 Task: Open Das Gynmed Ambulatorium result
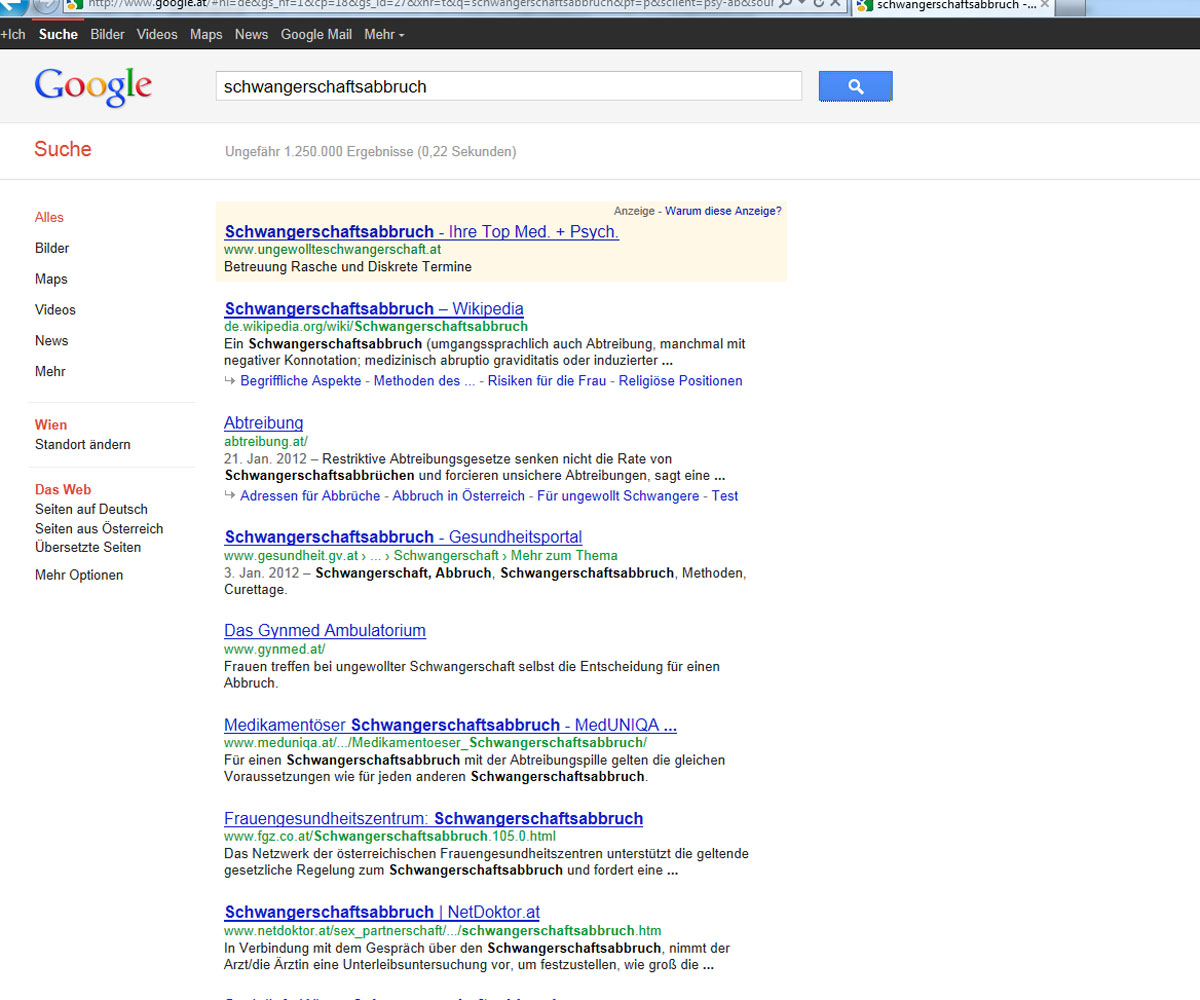[x=325, y=631]
